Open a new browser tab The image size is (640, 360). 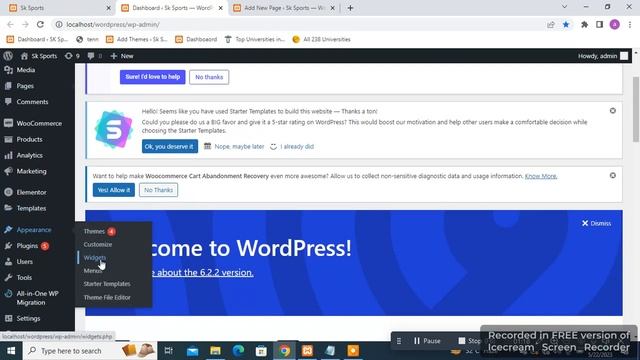(350, 8)
